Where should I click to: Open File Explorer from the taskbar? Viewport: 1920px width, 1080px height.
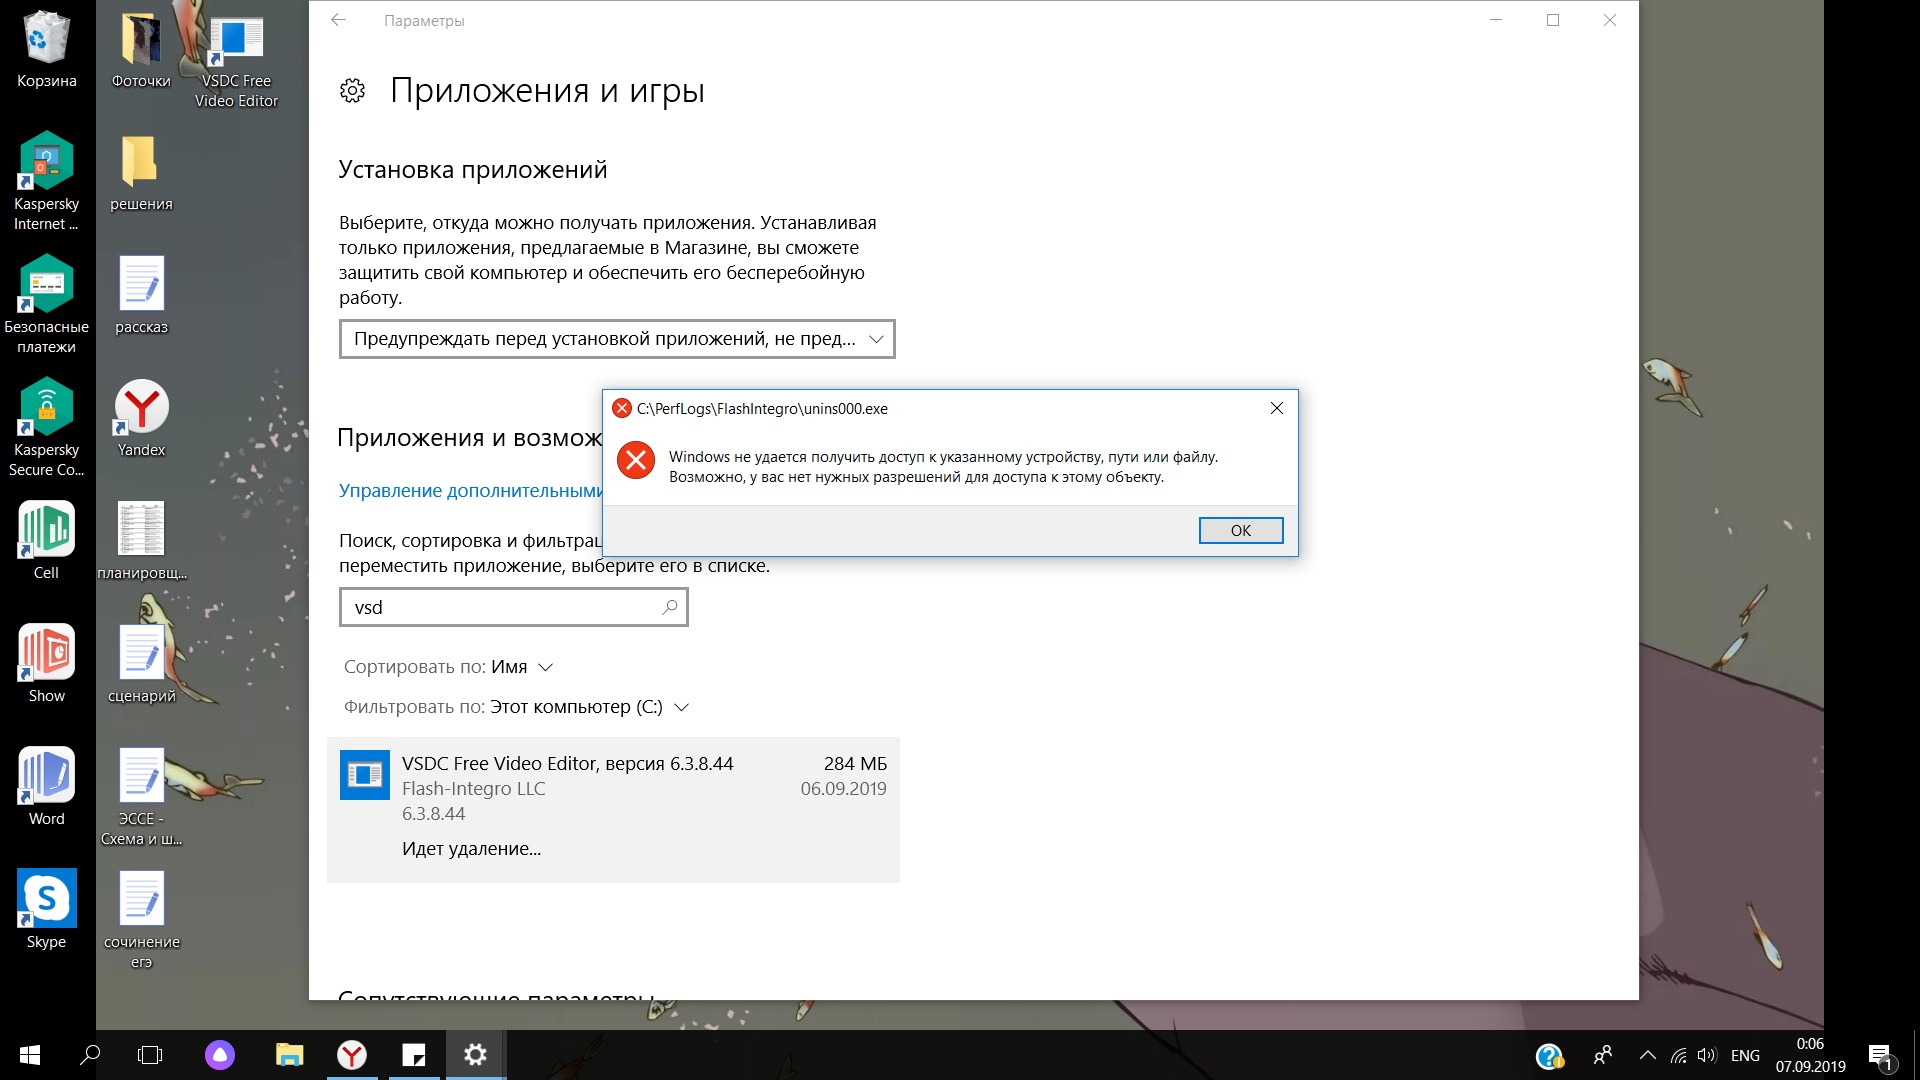tap(289, 1055)
